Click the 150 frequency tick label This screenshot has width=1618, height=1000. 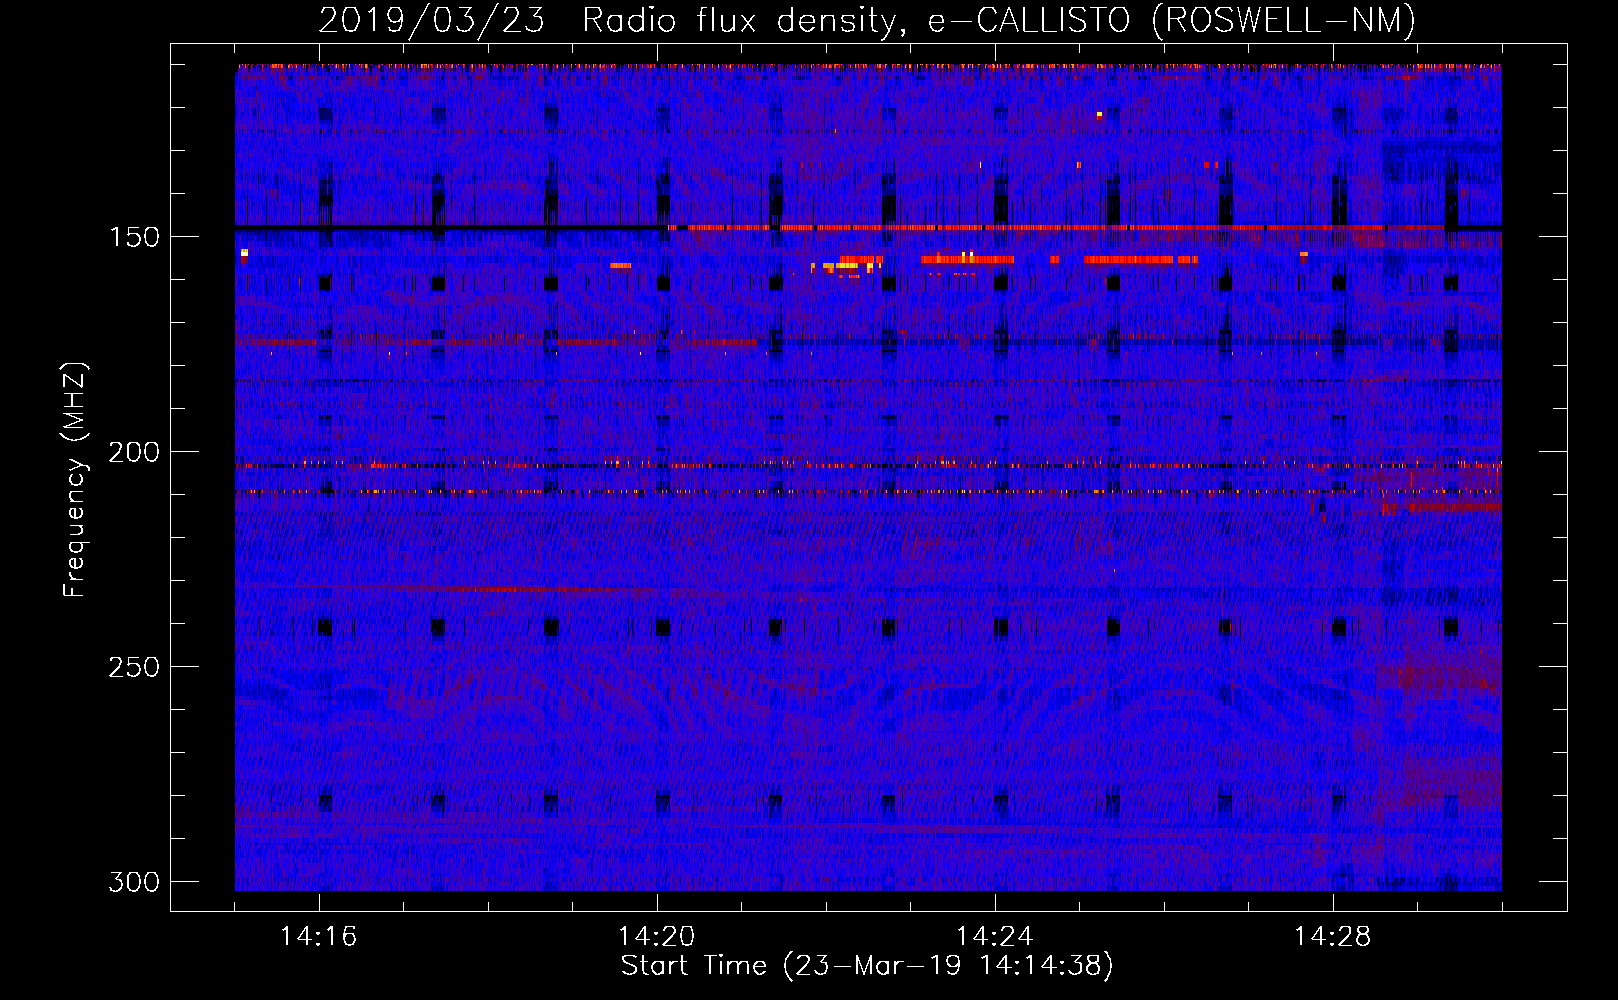(x=133, y=237)
